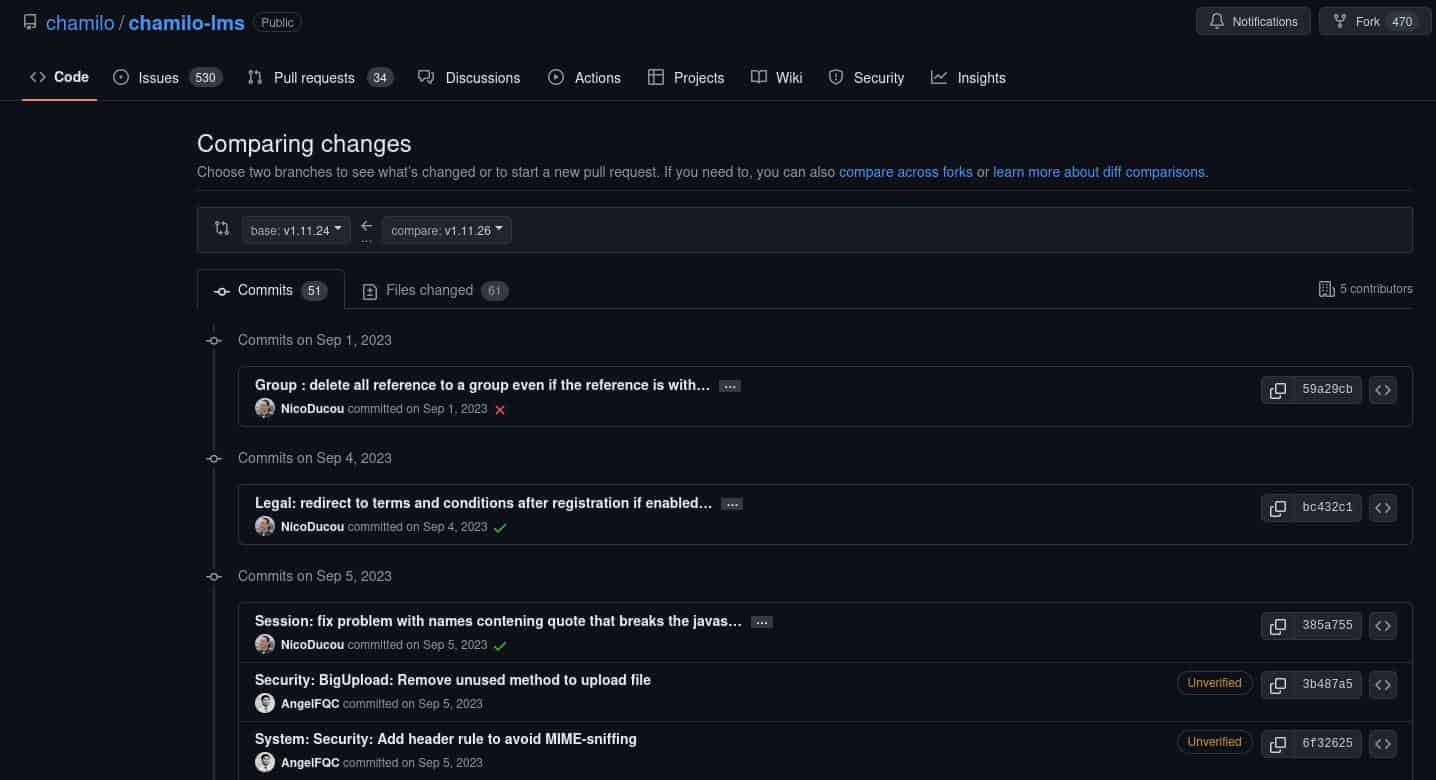
Task: Open commit hash 59a29cb
Action: [1327, 390]
